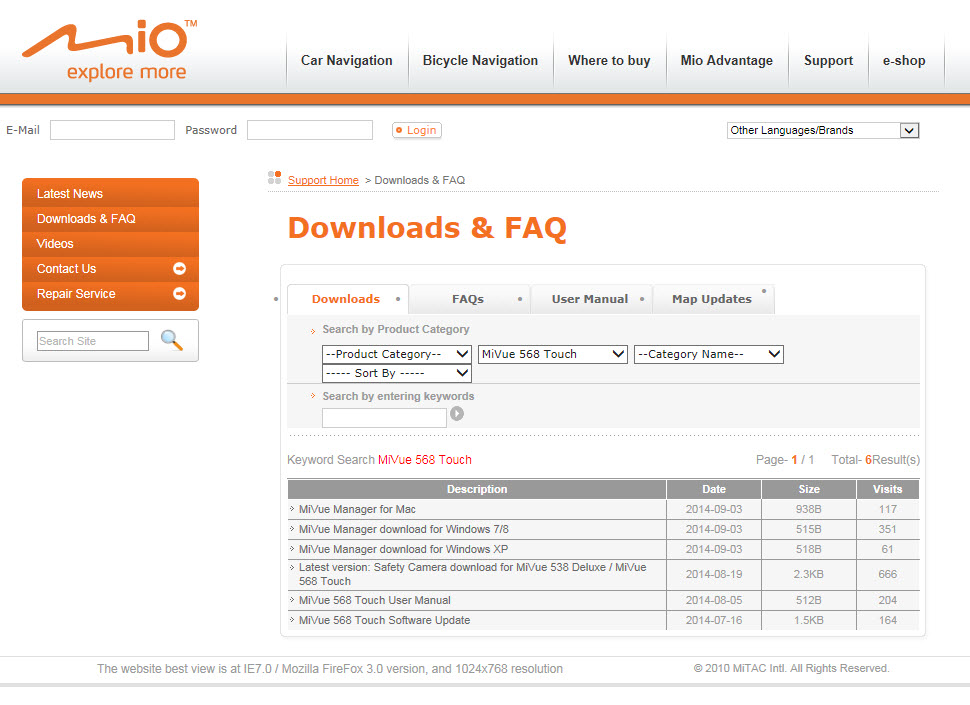Click the 2014-08-05 date cell
Screen dimensions: 970x705
click(714, 600)
